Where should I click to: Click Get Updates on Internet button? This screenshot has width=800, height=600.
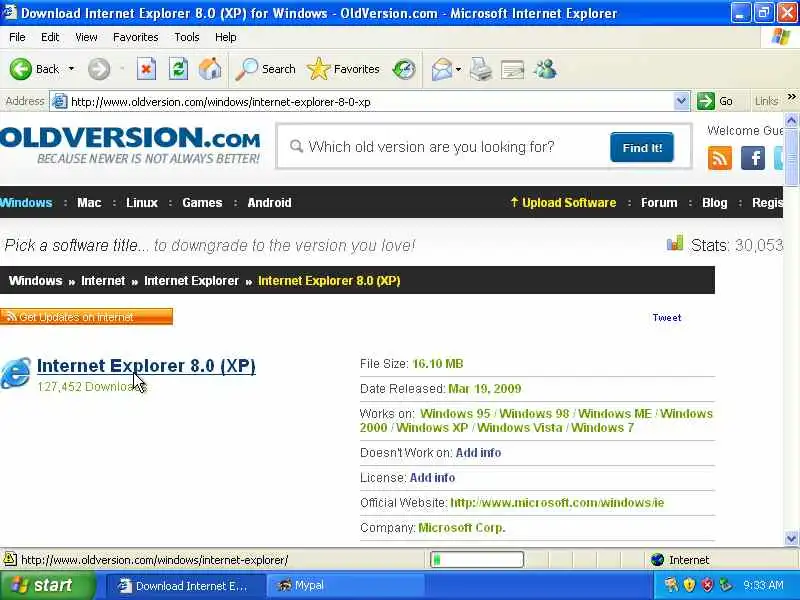click(x=86, y=316)
